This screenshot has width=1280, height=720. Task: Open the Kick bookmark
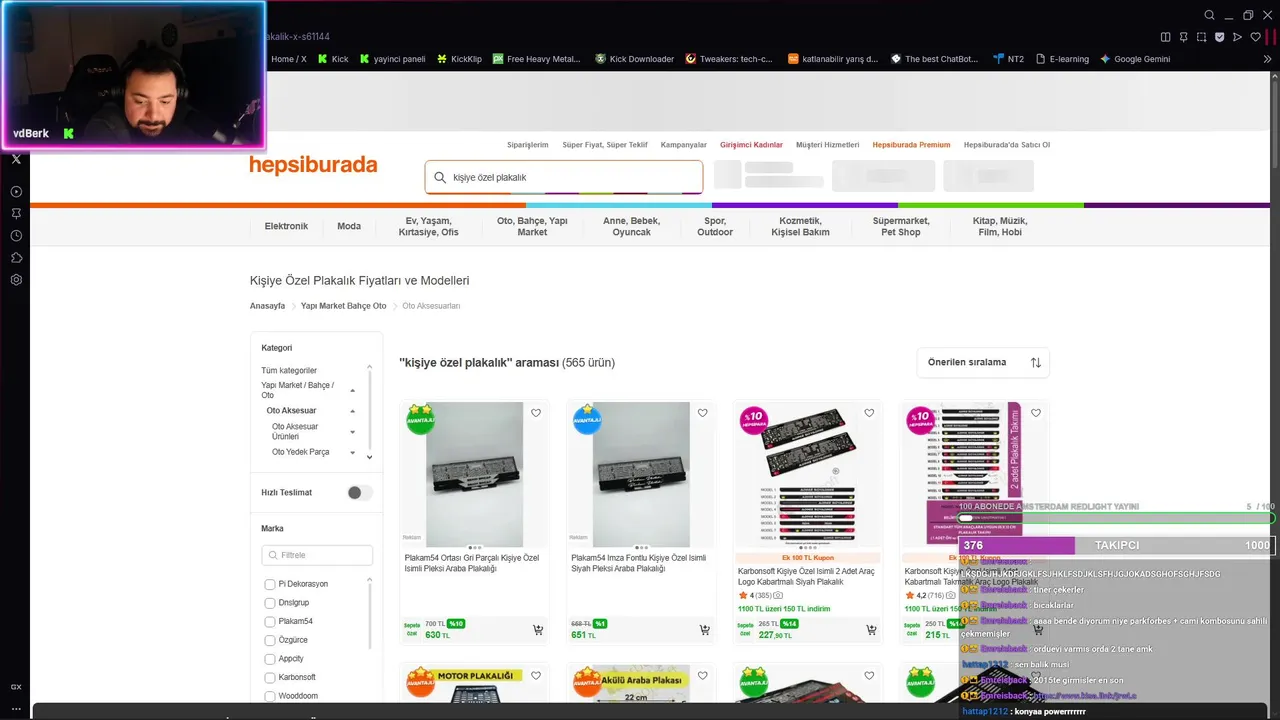pos(333,59)
